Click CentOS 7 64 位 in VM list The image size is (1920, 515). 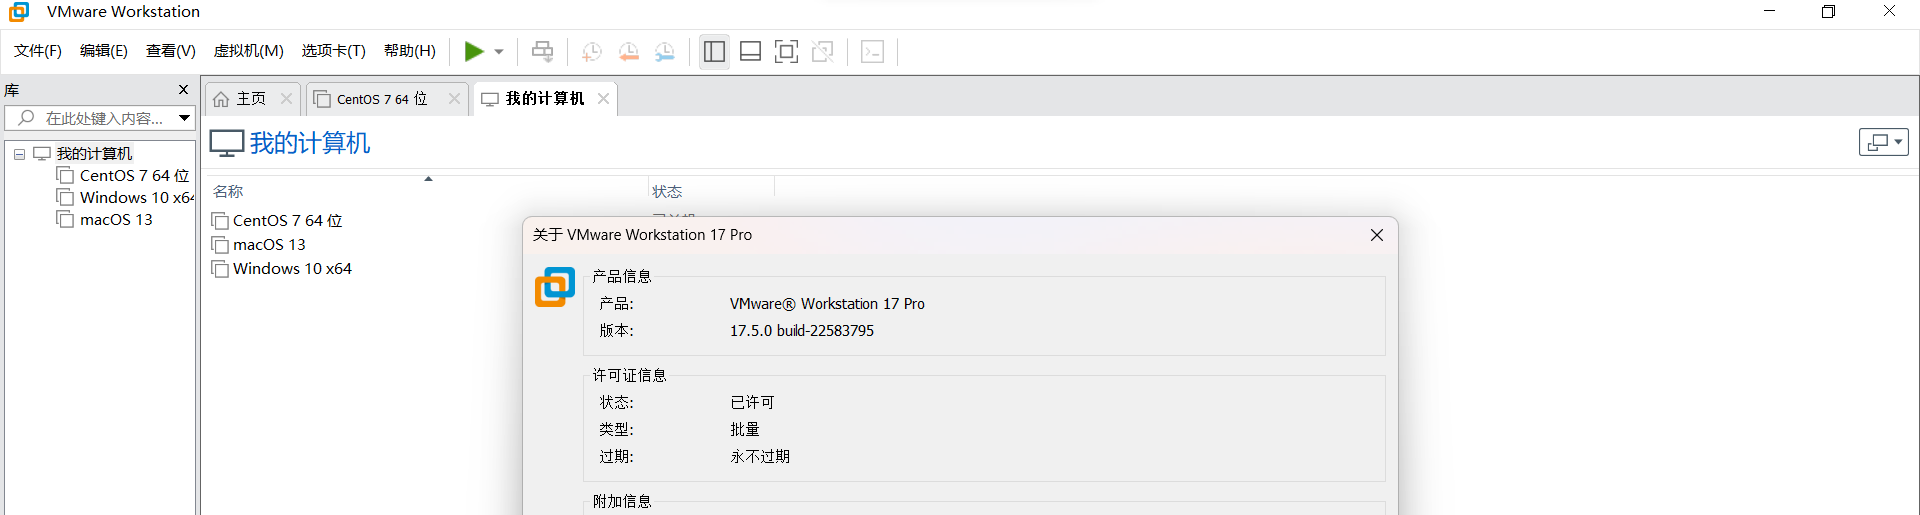point(288,221)
